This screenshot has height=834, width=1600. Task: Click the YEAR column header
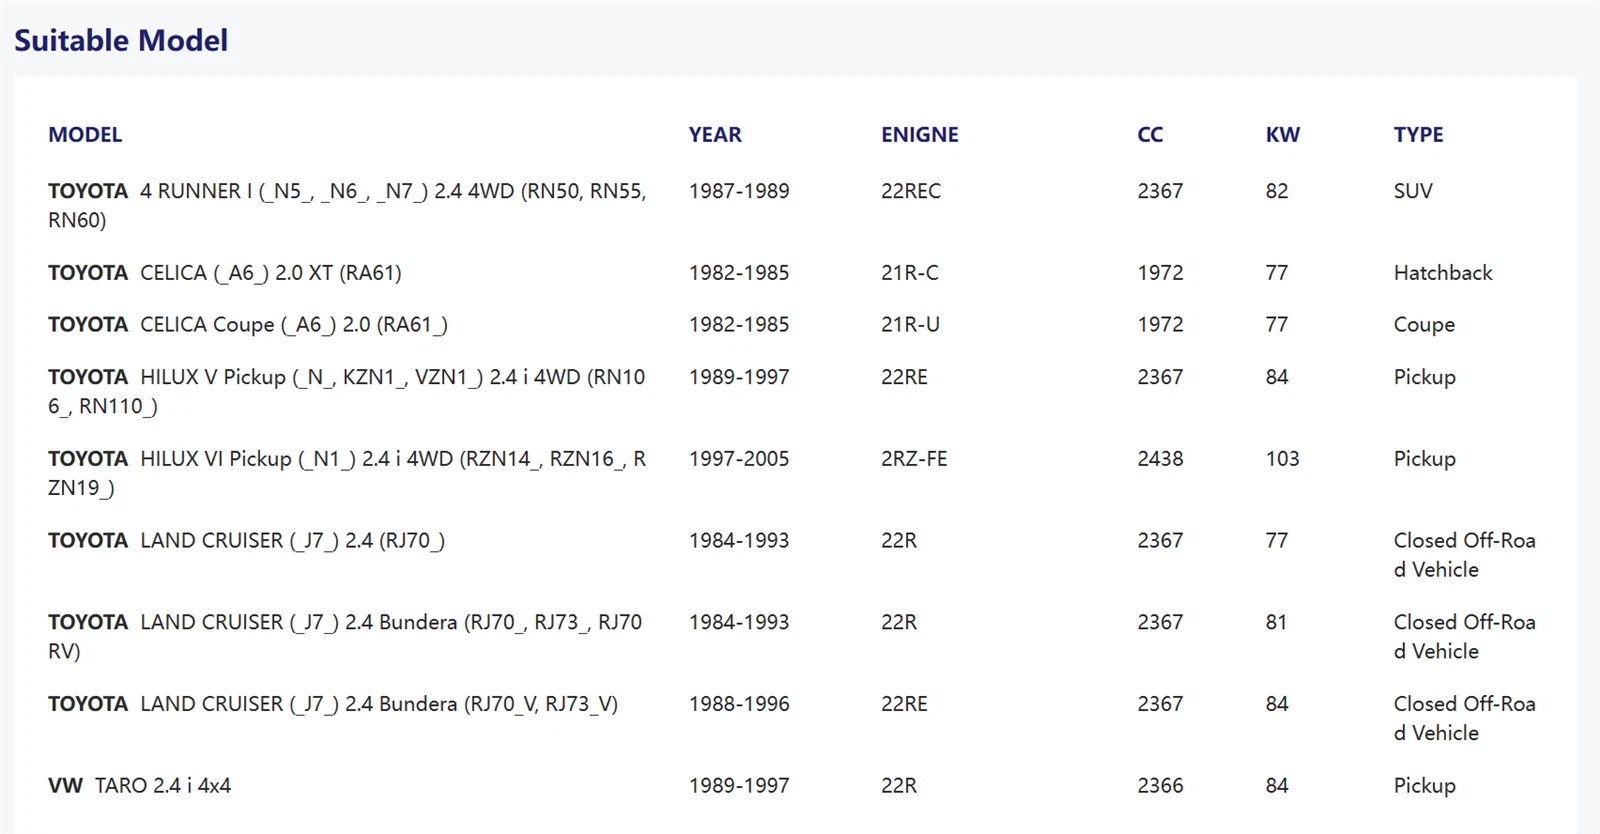click(x=715, y=135)
